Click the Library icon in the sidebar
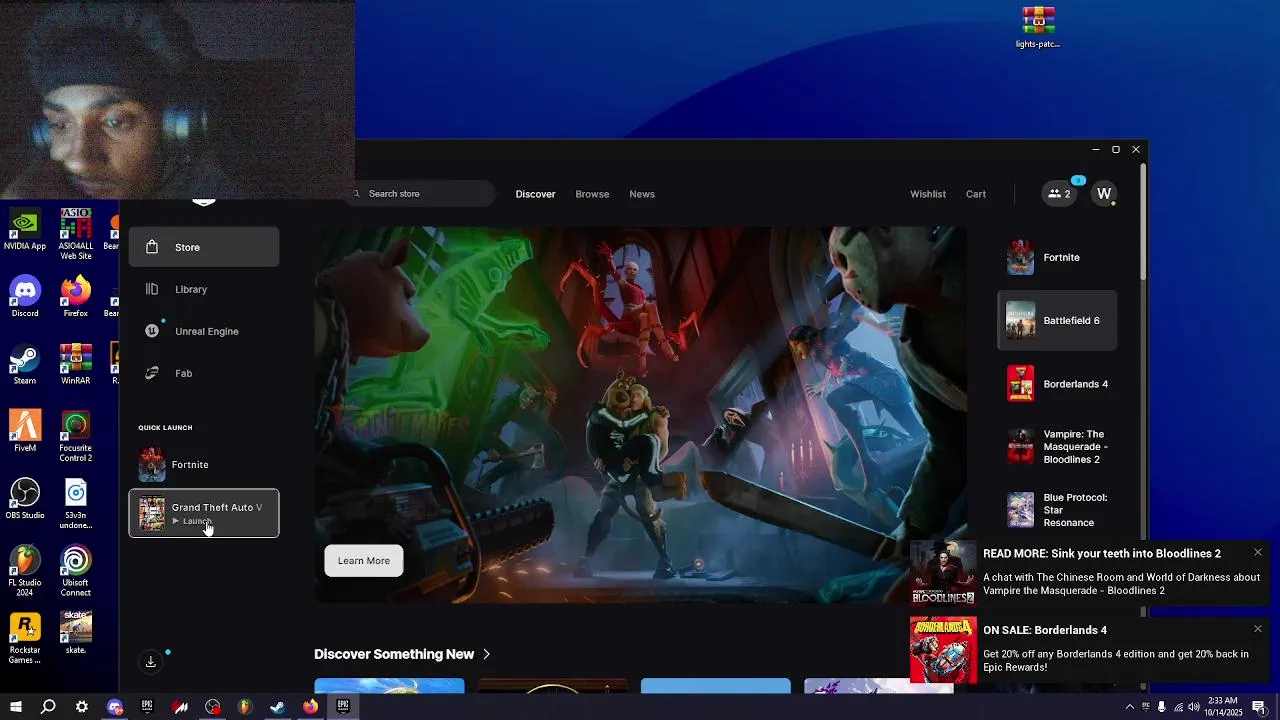The width and height of the screenshot is (1280, 720). click(152, 289)
